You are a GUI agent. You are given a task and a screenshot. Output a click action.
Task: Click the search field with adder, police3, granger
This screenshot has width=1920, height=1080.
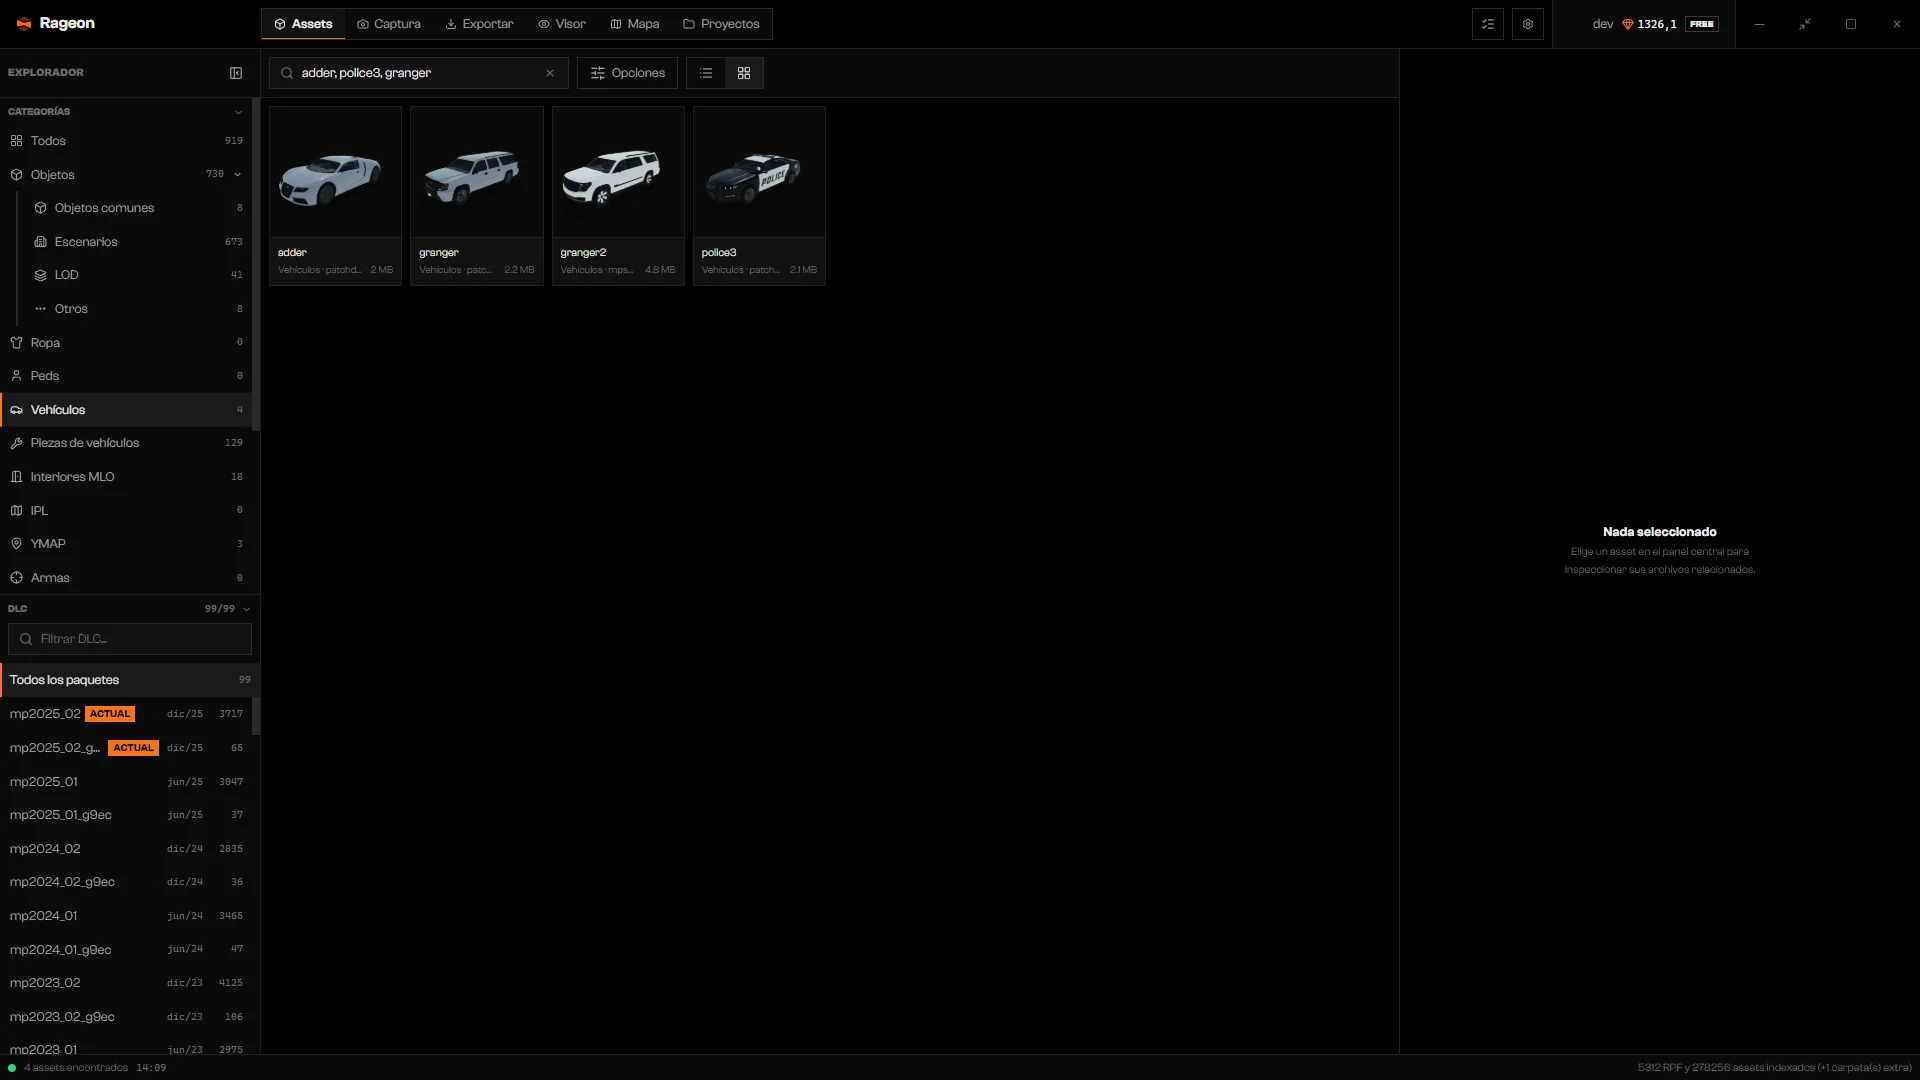(x=418, y=73)
